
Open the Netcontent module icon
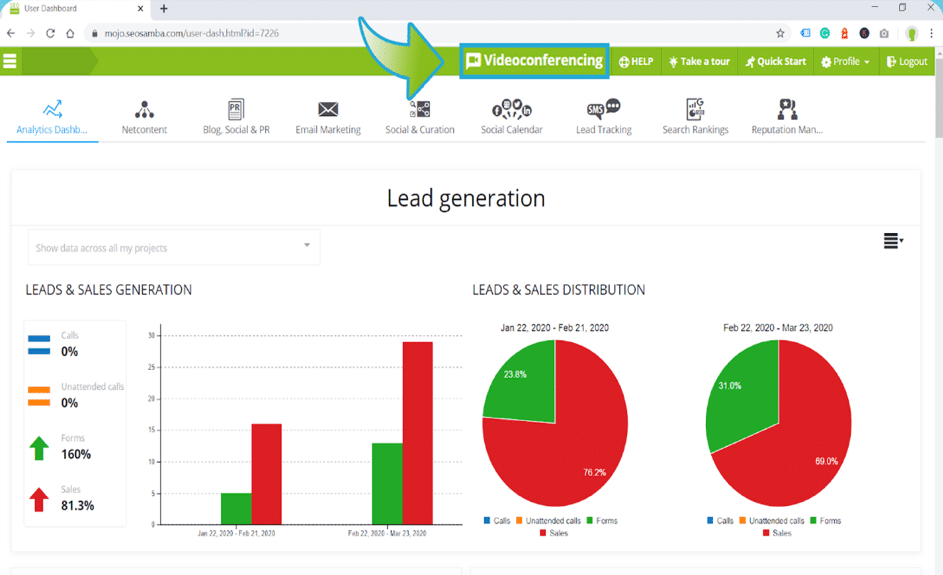(x=144, y=110)
